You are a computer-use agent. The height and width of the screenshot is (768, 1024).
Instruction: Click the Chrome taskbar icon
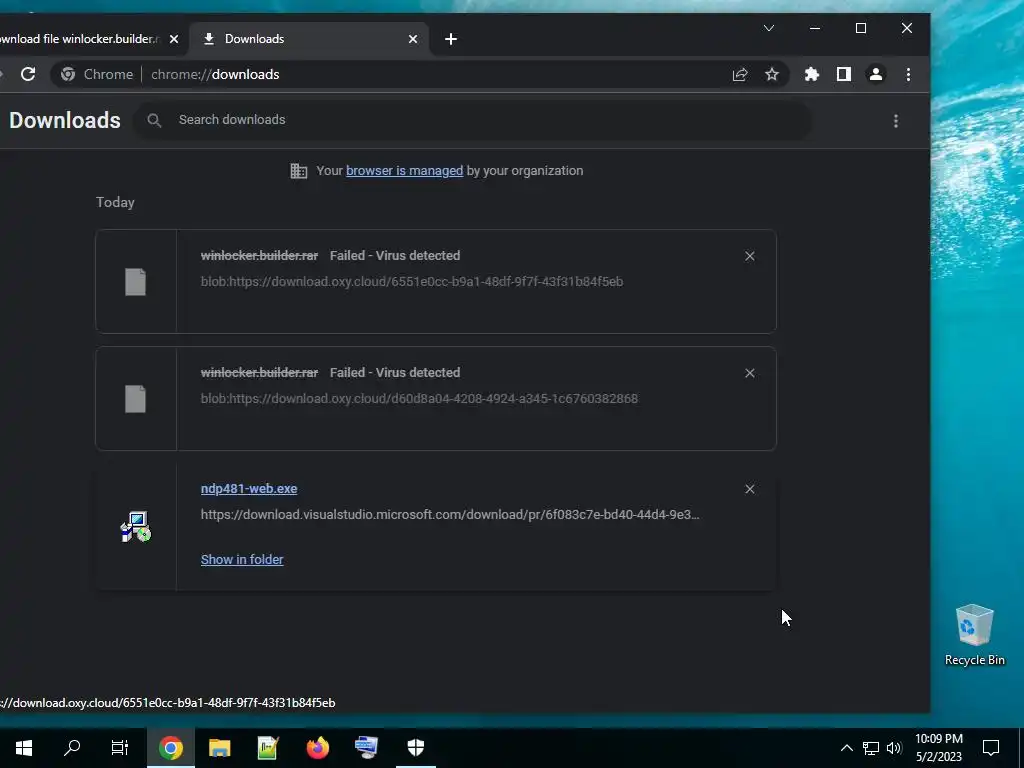170,748
